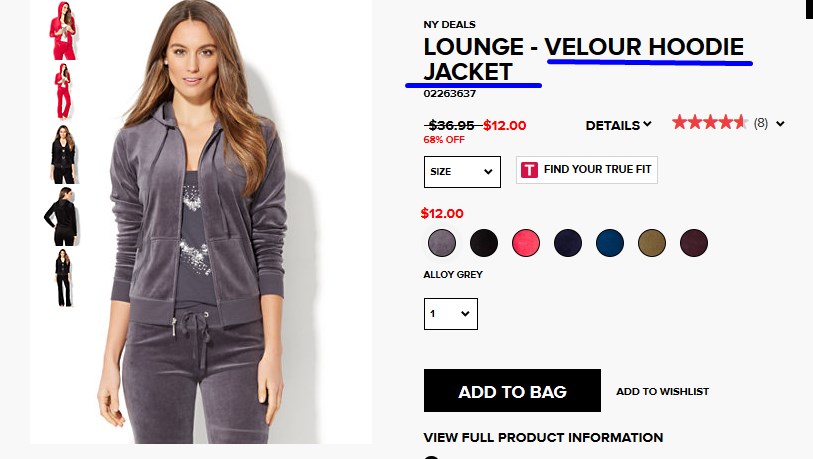
Task: Open View Full Product Information
Action: (543, 437)
